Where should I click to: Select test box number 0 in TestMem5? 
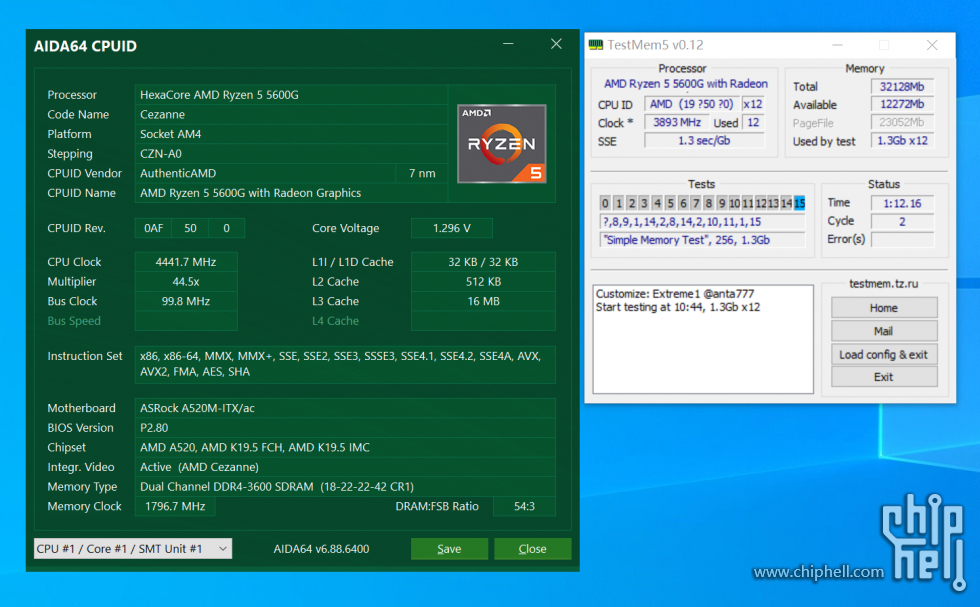(x=605, y=203)
